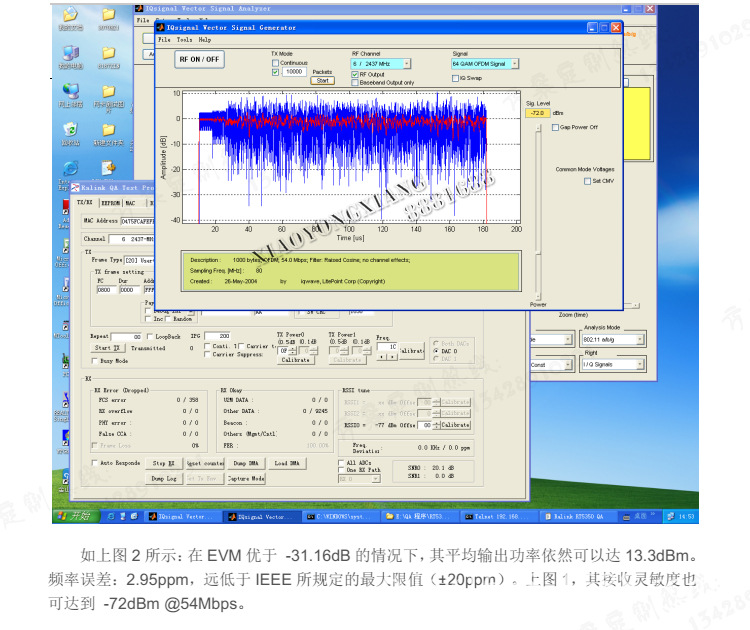Click the Load DMA button
750x630 pixels.
tap(287, 464)
